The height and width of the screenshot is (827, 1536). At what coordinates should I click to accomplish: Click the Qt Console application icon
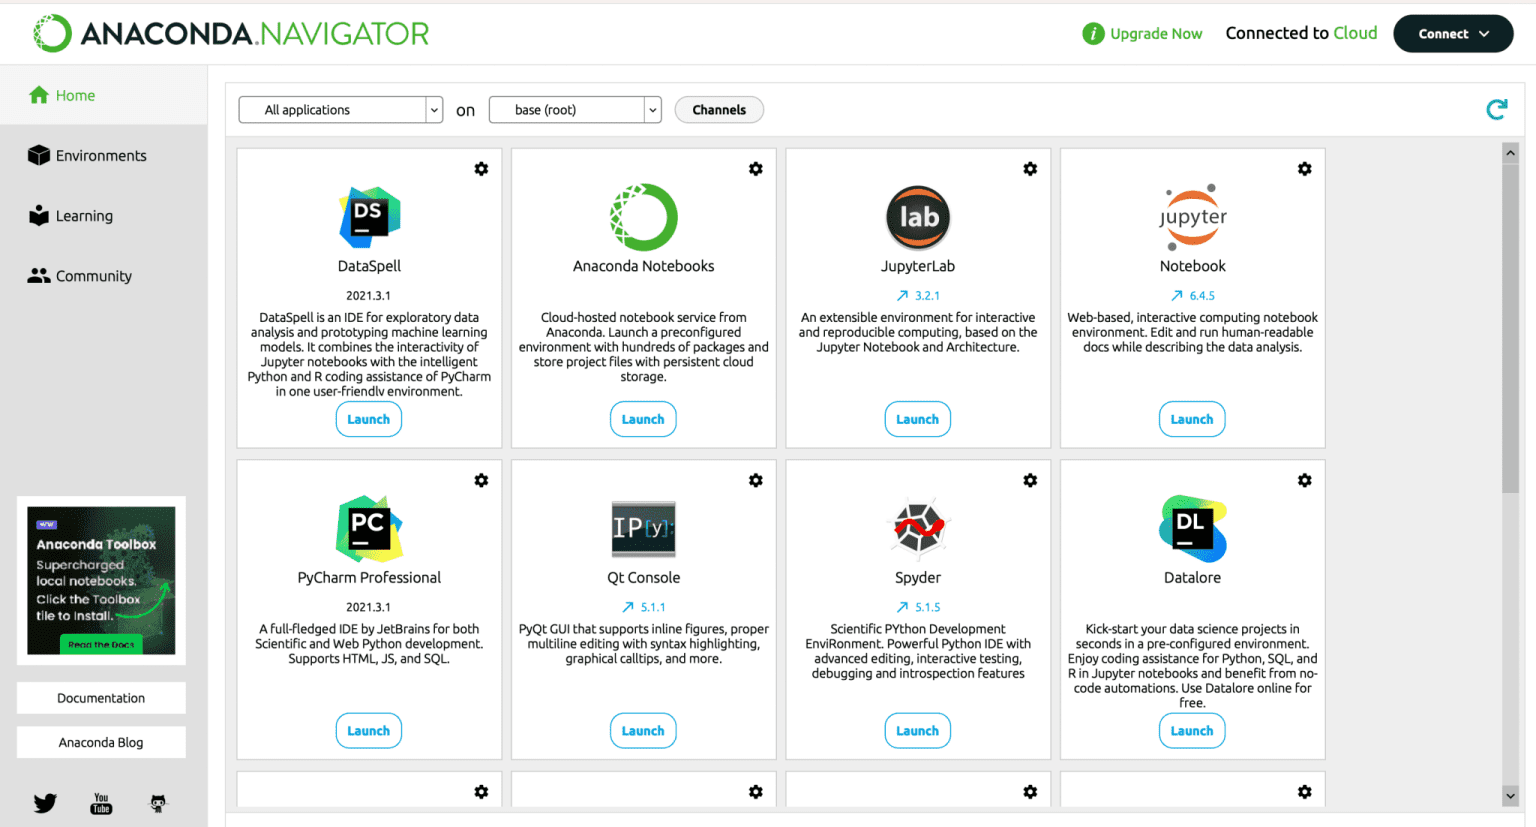(643, 528)
